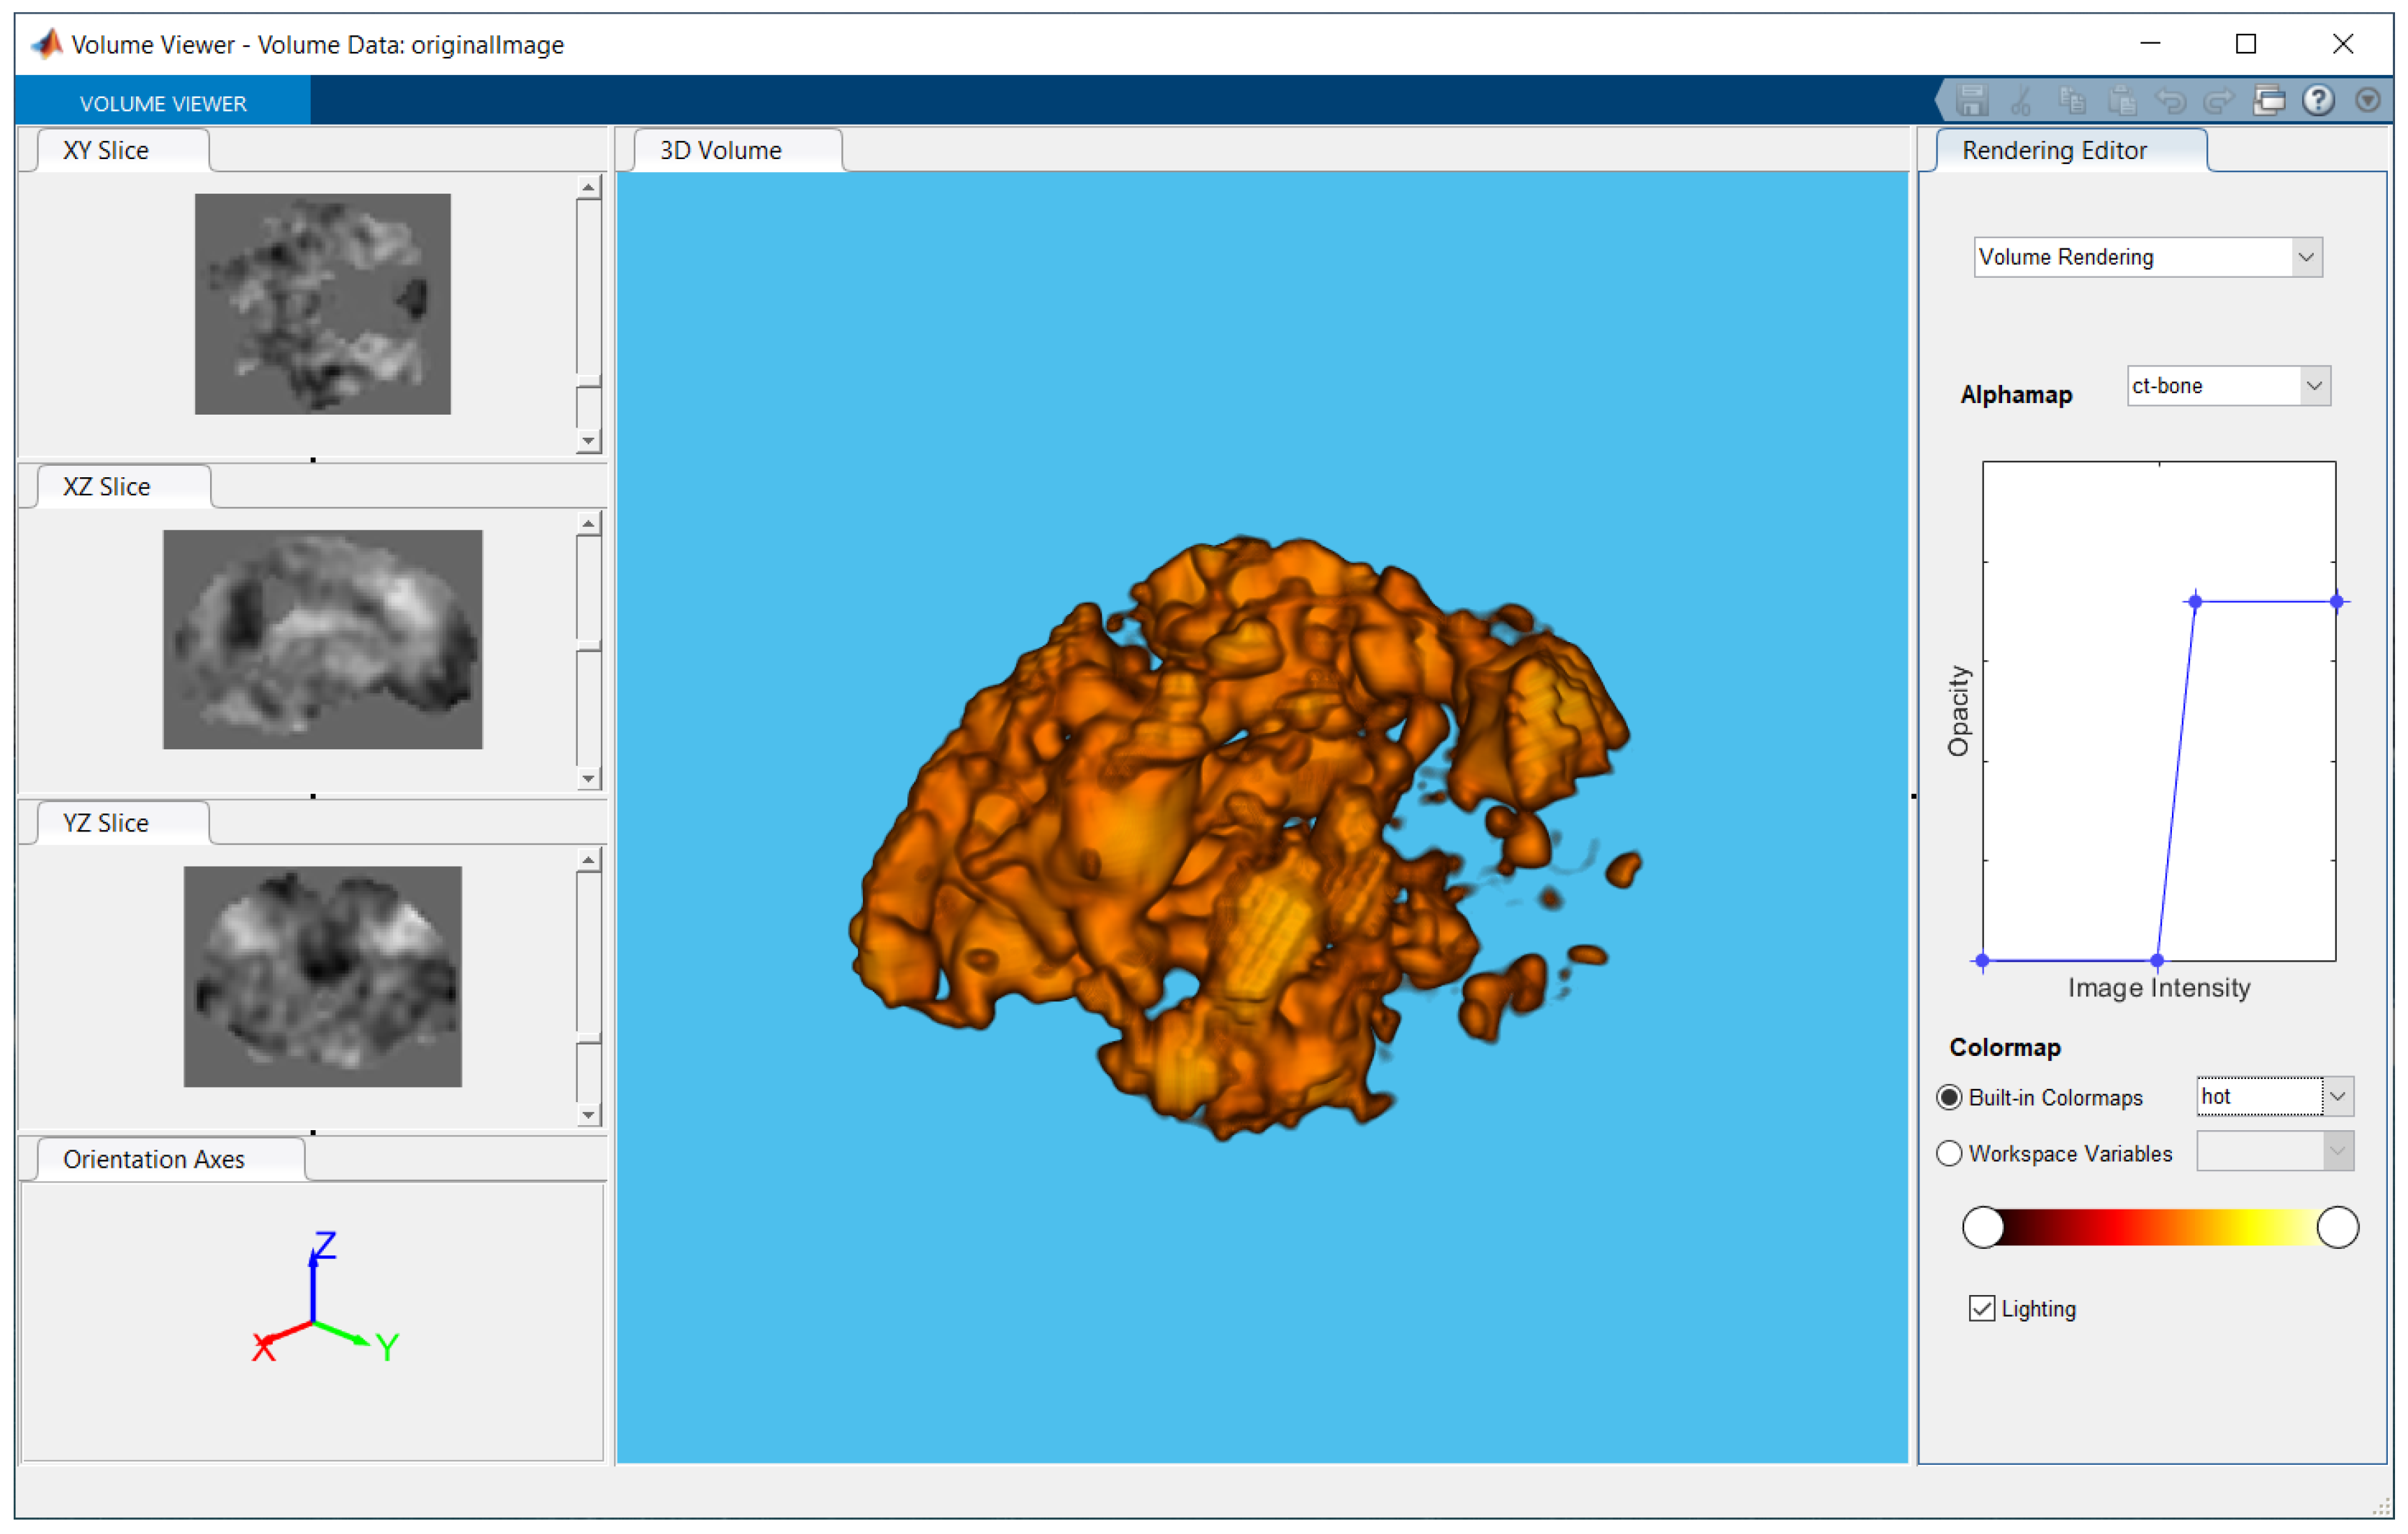Select Workspace Variables radio button
The image size is (2408, 1534).
[x=1949, y=1153]
